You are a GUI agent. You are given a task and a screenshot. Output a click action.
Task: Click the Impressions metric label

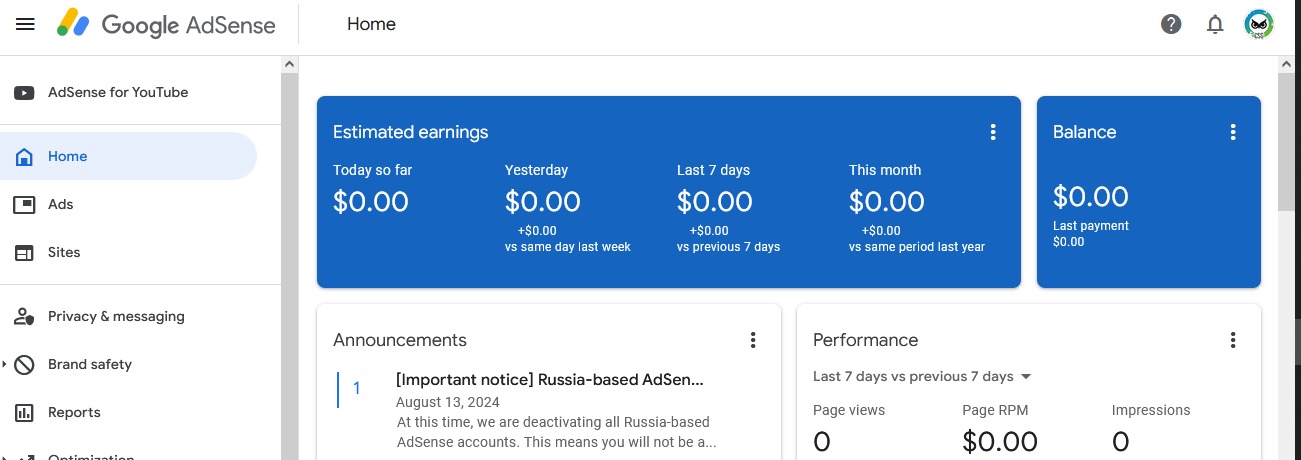(x=1151, y=410)
